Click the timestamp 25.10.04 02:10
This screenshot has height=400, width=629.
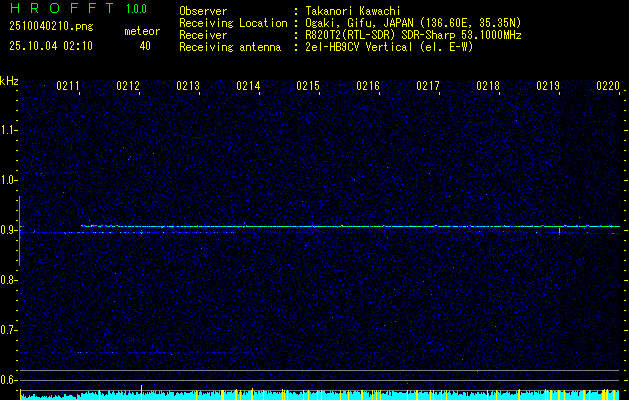[x=51, y=46]
